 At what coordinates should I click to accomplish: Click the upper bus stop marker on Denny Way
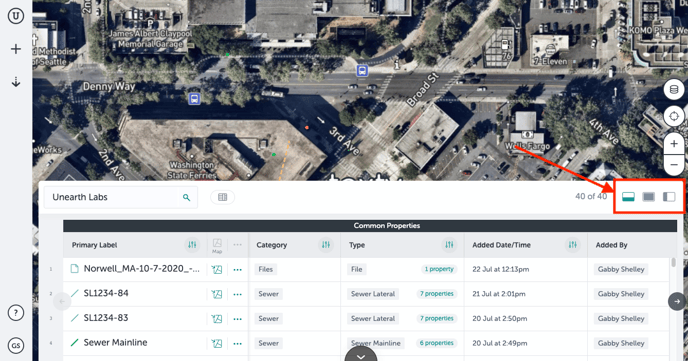pyautogui.click(x=362, y=70)
